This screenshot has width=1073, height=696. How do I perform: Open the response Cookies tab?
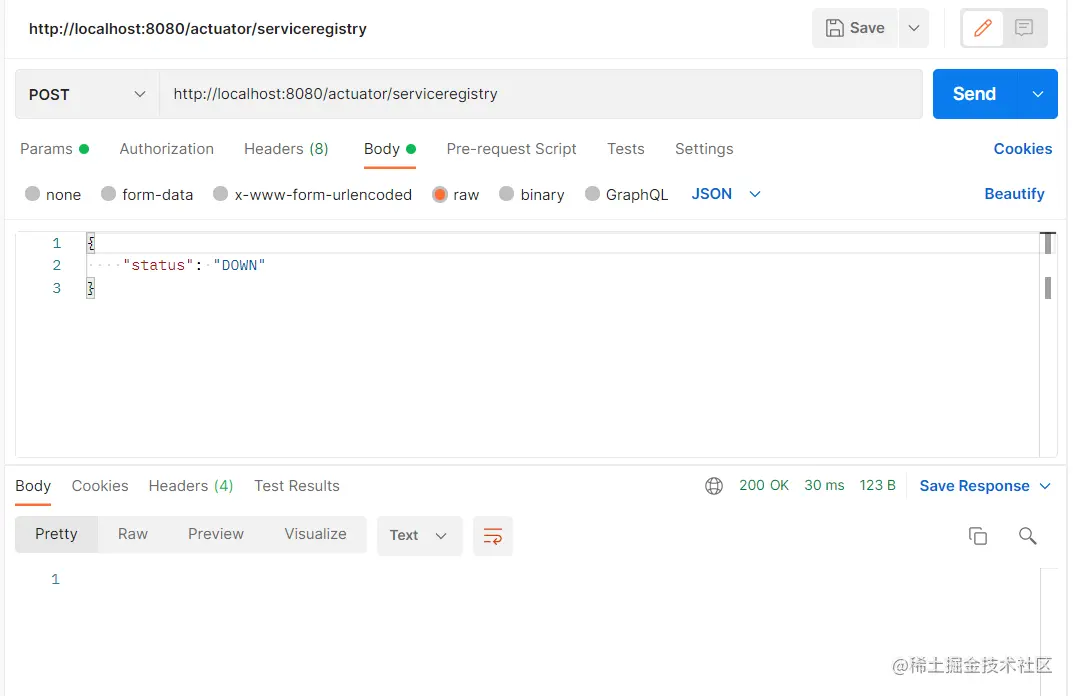(x=100, y=486)
